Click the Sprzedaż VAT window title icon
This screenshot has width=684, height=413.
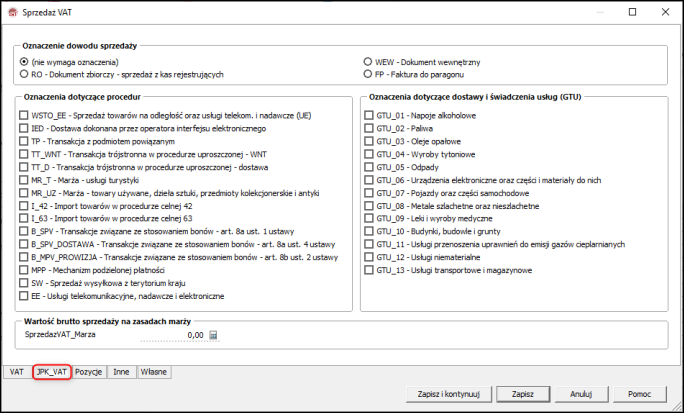pos(10,10)
